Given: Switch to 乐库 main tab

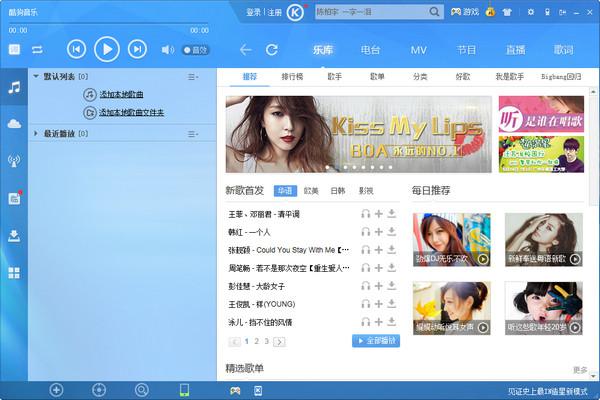Looking at the screenshot, I should 323,50.
